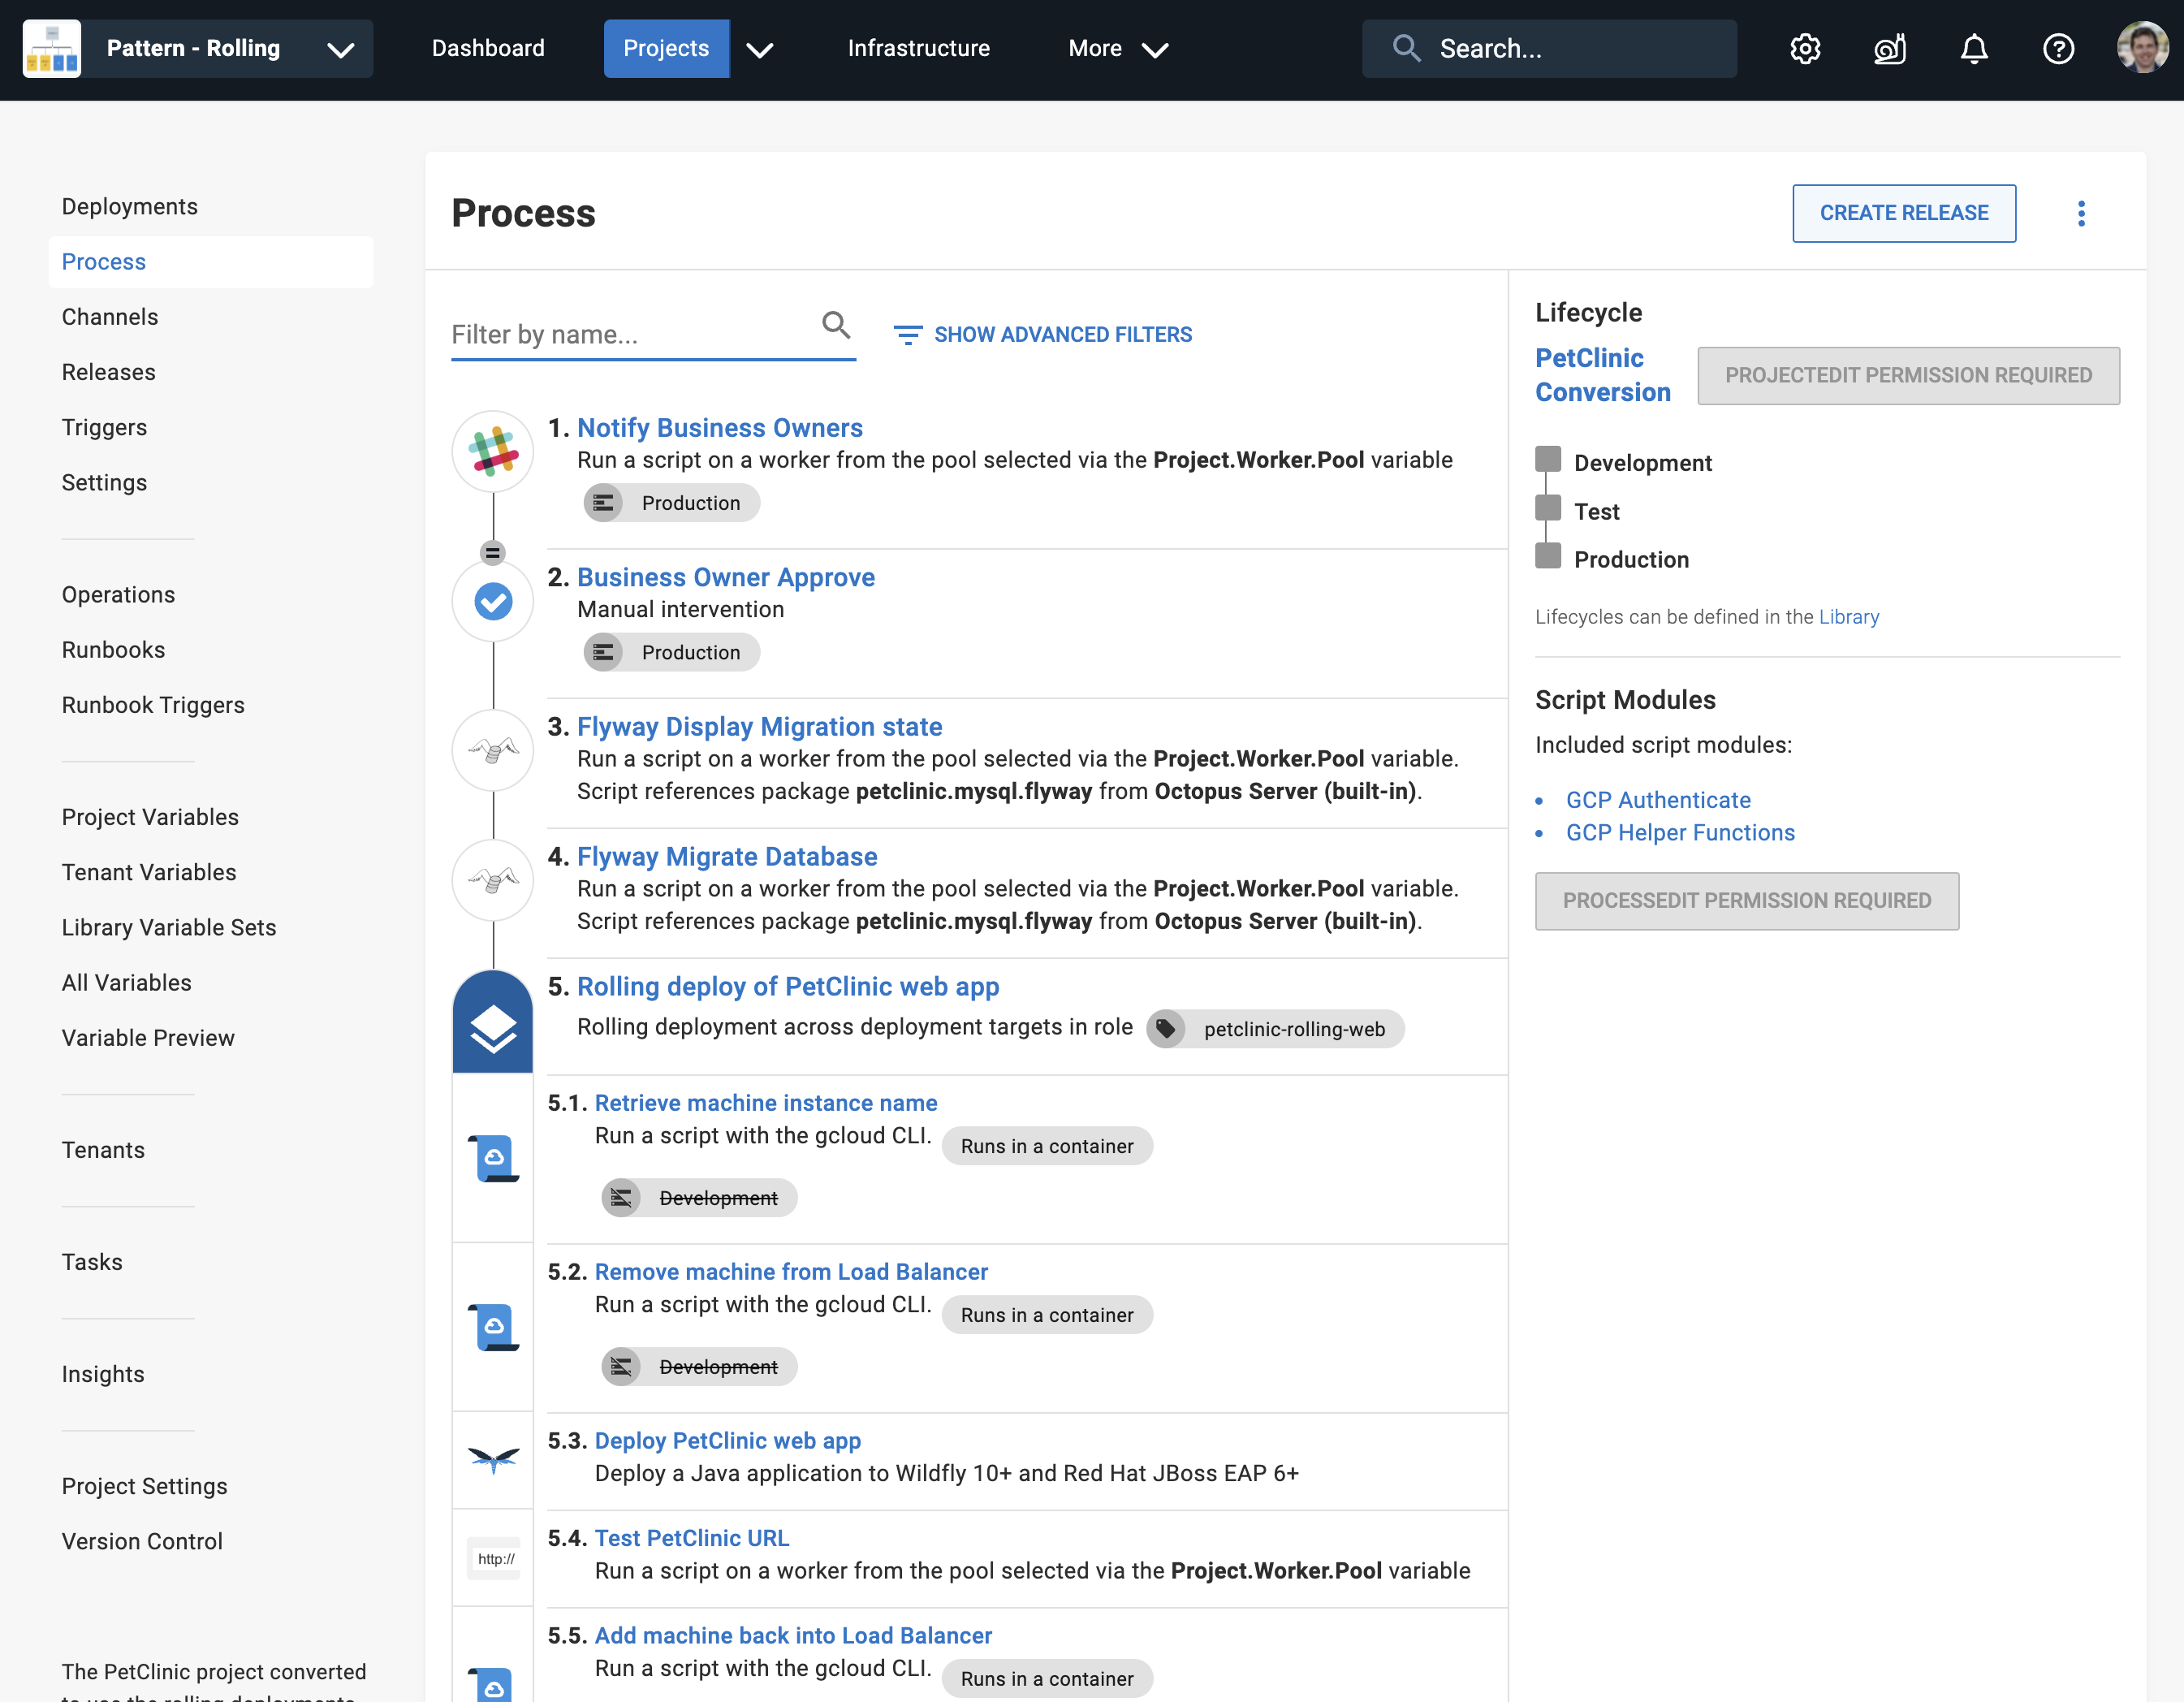Image resolution: width=2184 pixels, height=1702 pixels.
Task: Check the Test lifecycle phase box
Action: tap(1547, 508)
